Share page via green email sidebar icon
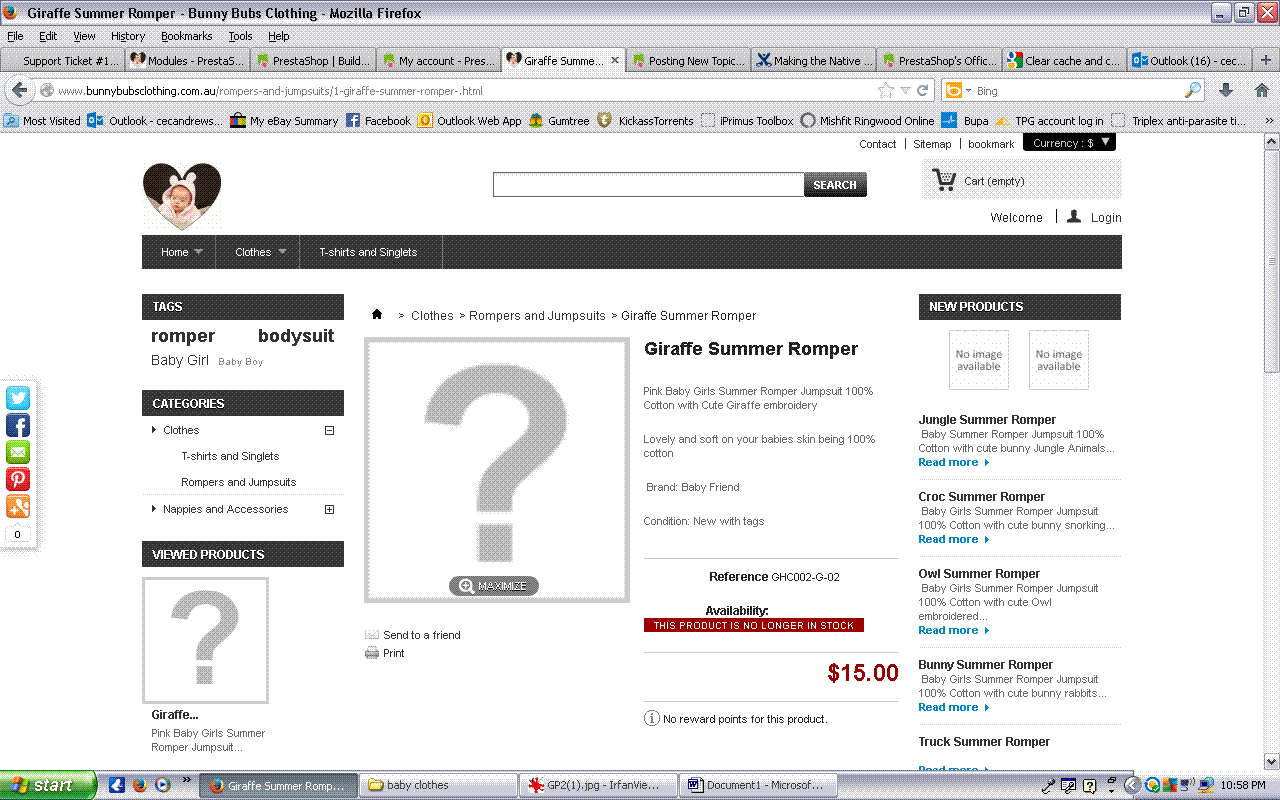This screenshot has height=800, width=1280. [18, 452]
